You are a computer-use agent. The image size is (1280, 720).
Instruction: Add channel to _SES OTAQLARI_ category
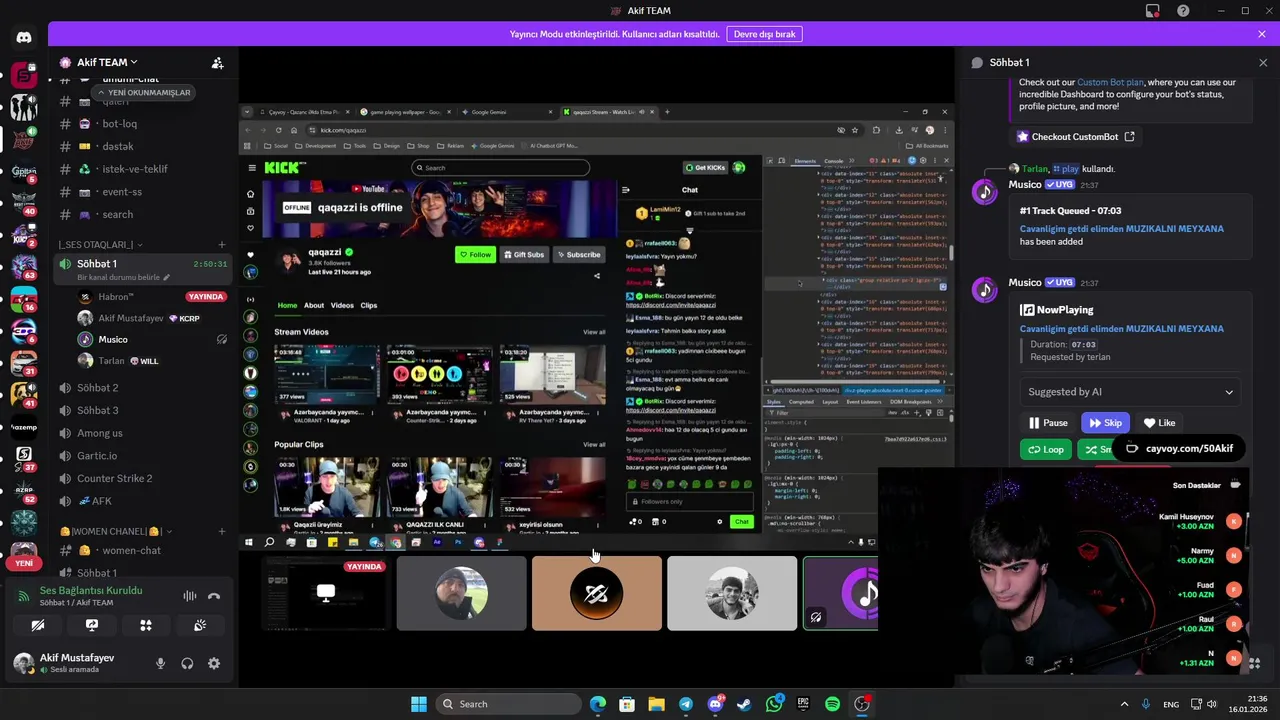pos(221,245)
